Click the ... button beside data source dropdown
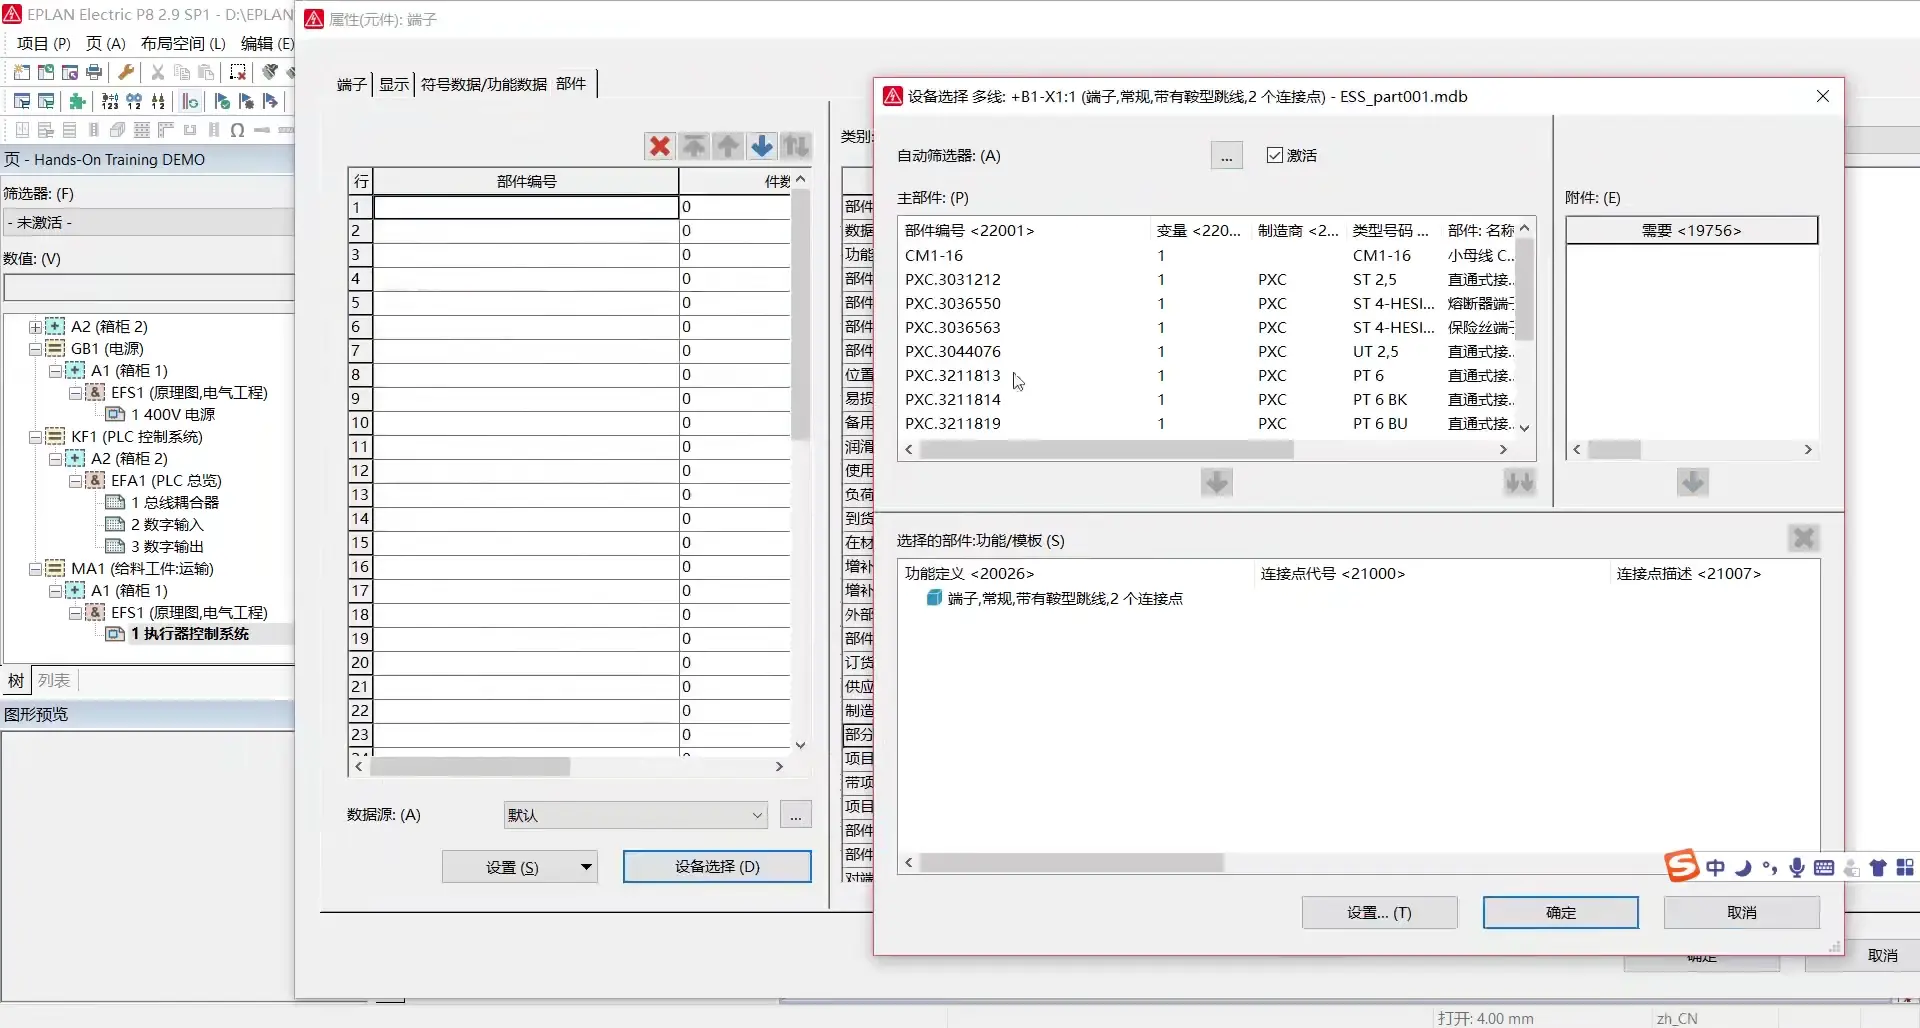Screen dimensions: 1920x1028 click(795, 815)
